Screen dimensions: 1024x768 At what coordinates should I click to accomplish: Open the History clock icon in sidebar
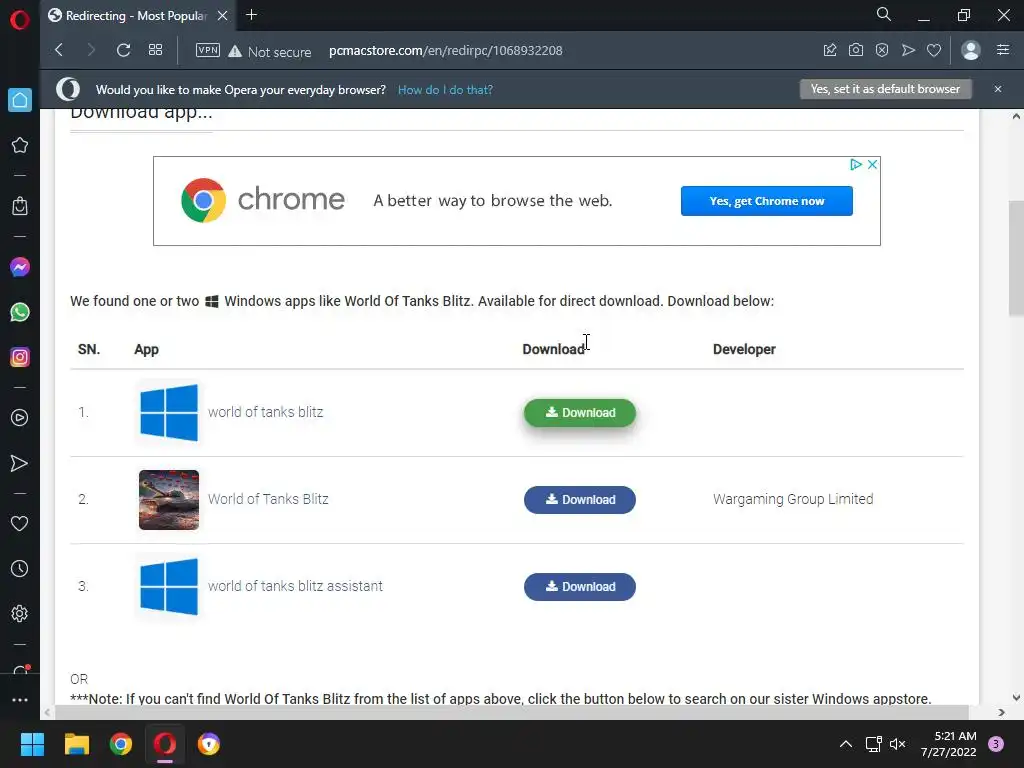(x=20, y=568)
